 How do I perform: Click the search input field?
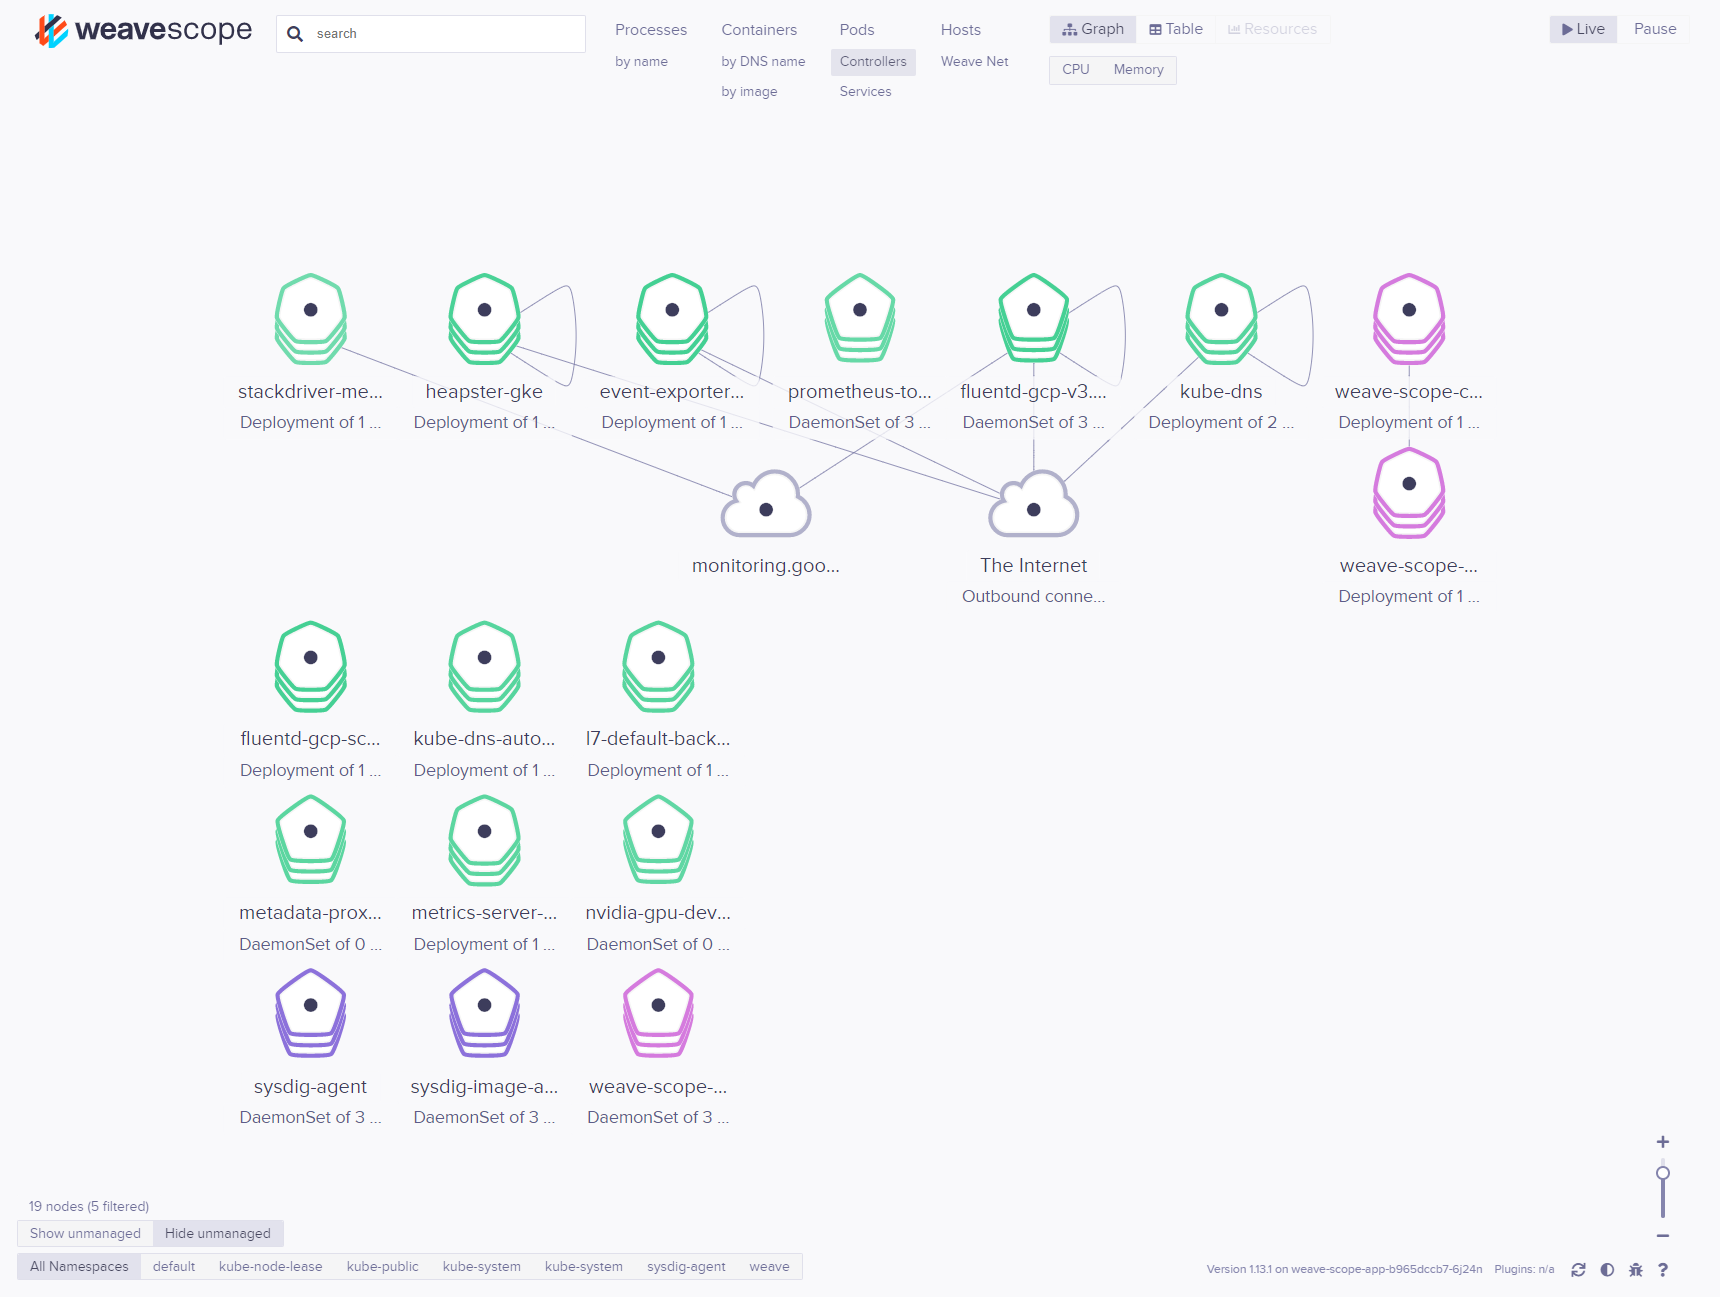click(431, 34)
